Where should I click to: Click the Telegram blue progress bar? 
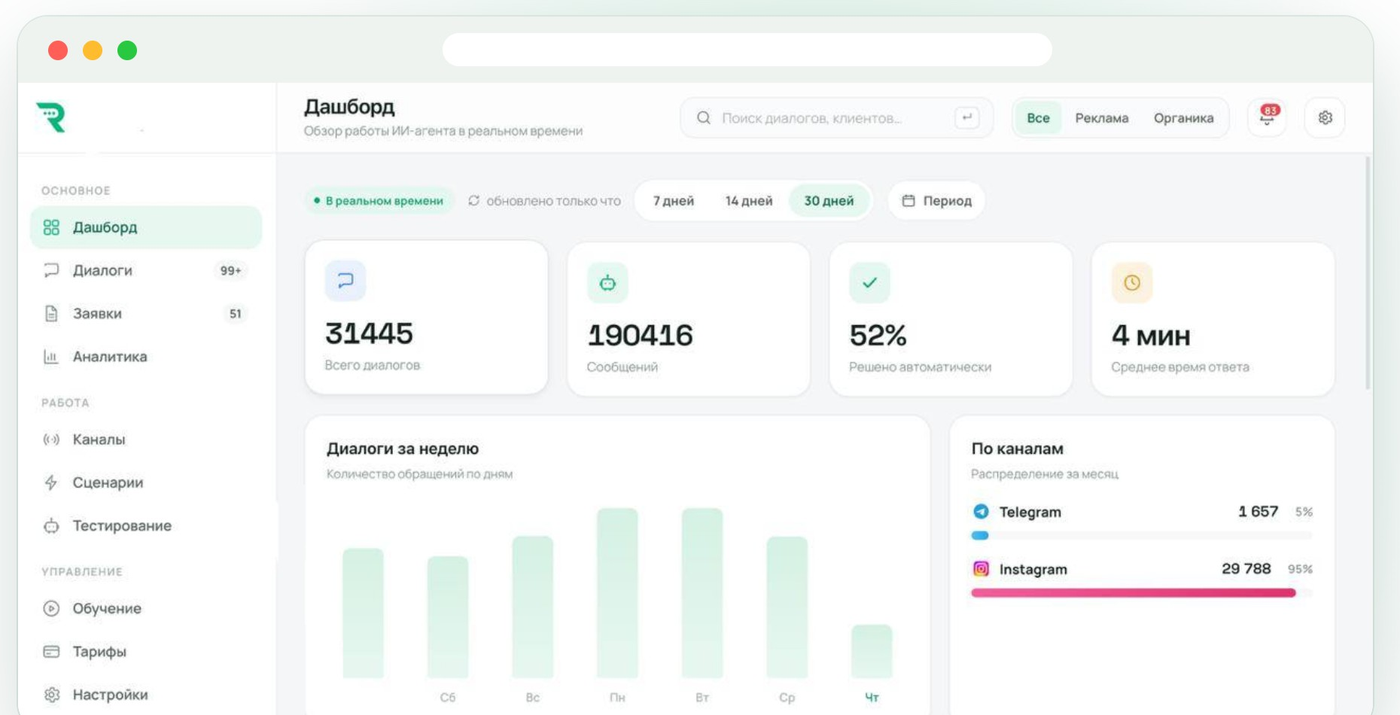pyautogui.click(x=980, y=536)
